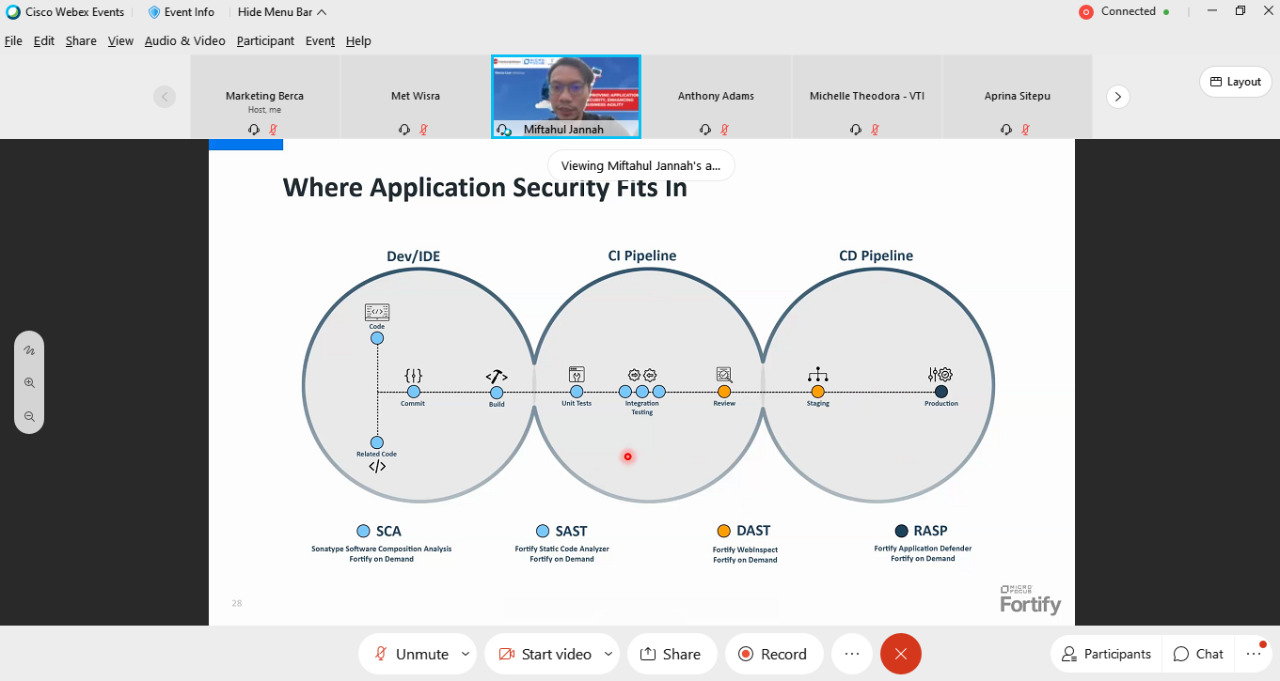Start video camera
The width and height of the screenshot is (1280, 681).
coord(545,654)
